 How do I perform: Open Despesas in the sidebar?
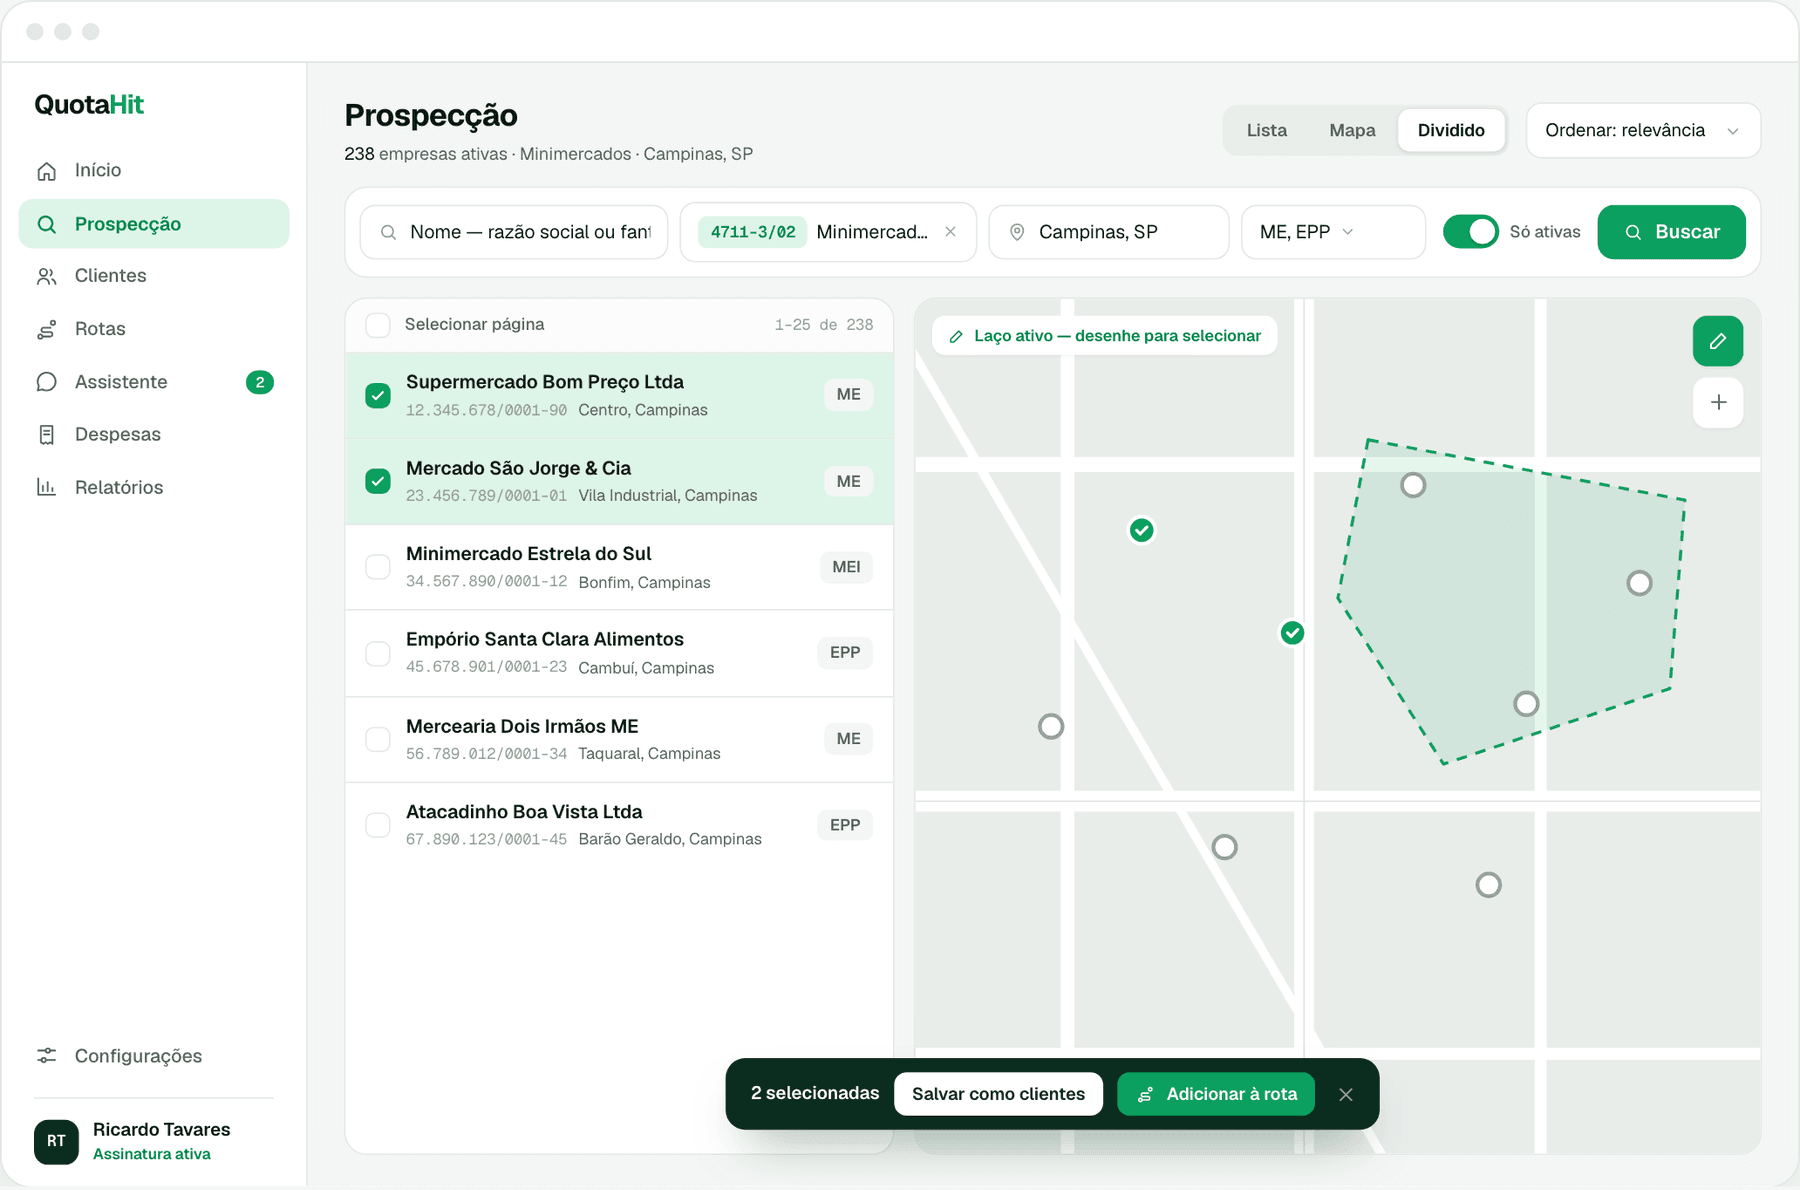[154, 434]
